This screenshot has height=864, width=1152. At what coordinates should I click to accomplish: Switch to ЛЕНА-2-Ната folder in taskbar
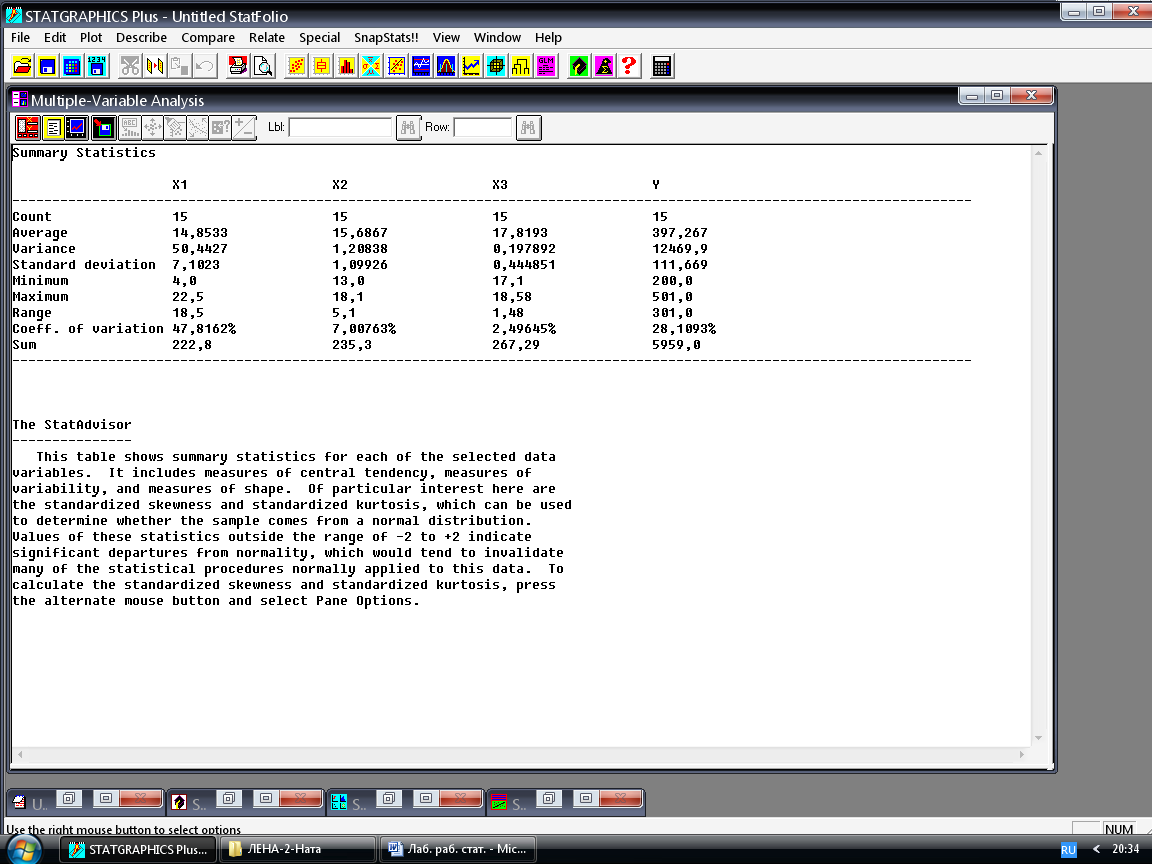pos(298,849)
